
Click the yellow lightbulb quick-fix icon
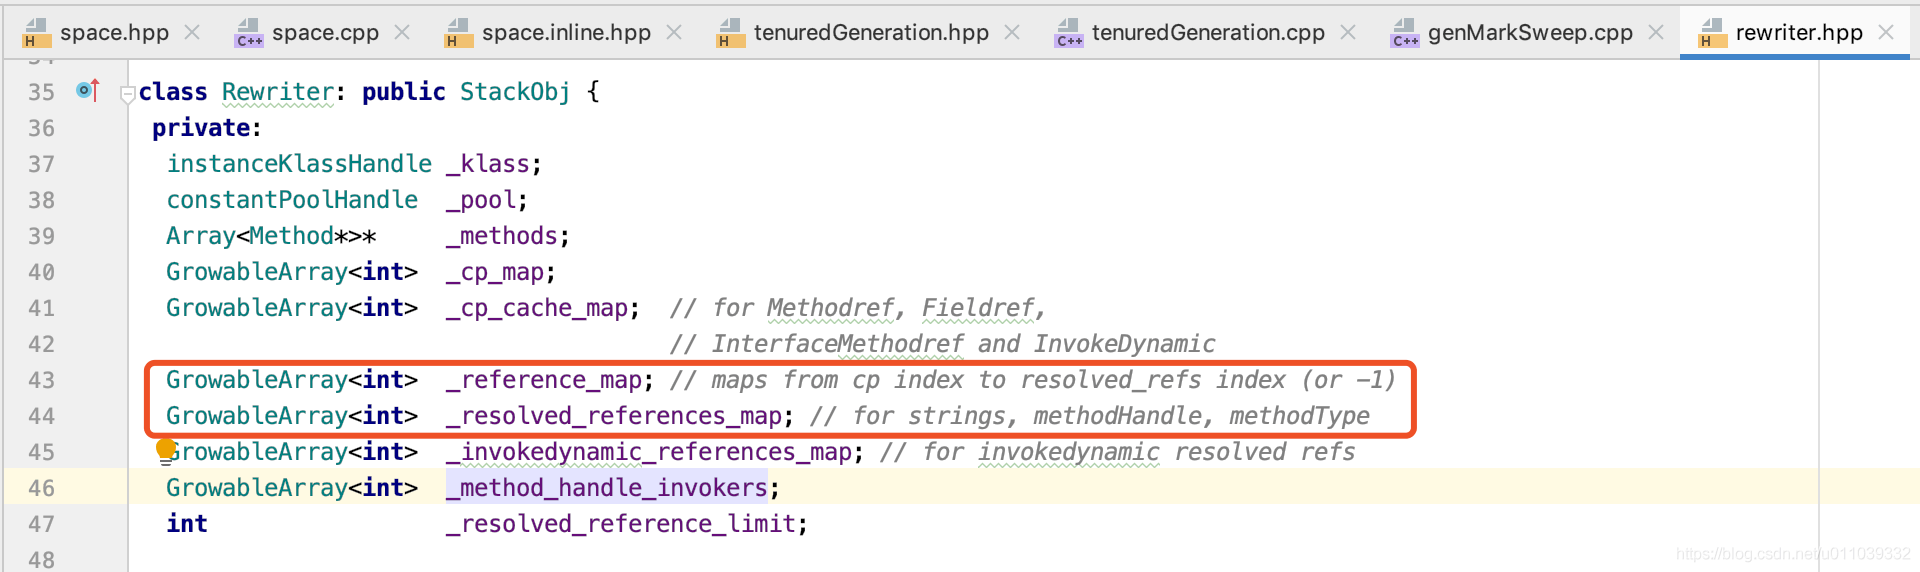166,451
